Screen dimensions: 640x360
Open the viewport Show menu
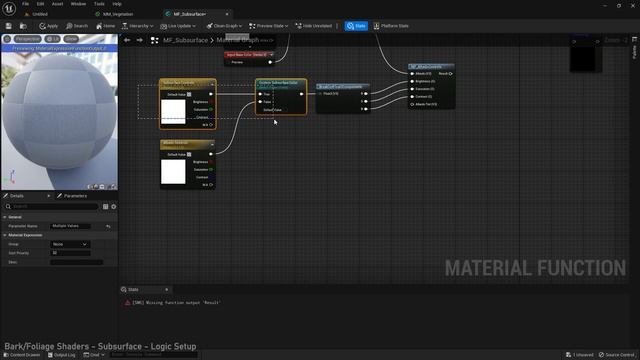point(71,39)
